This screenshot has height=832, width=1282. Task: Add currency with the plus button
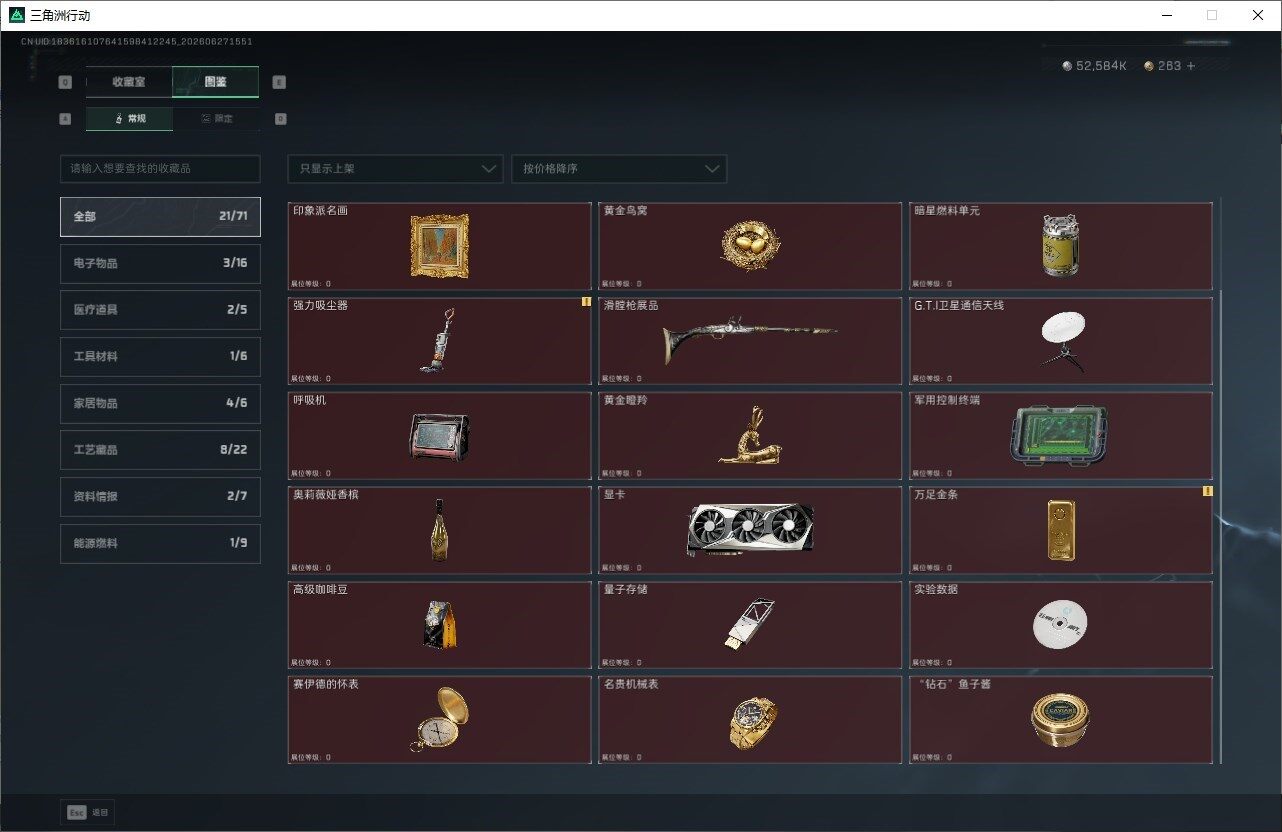coord(1190,66)
